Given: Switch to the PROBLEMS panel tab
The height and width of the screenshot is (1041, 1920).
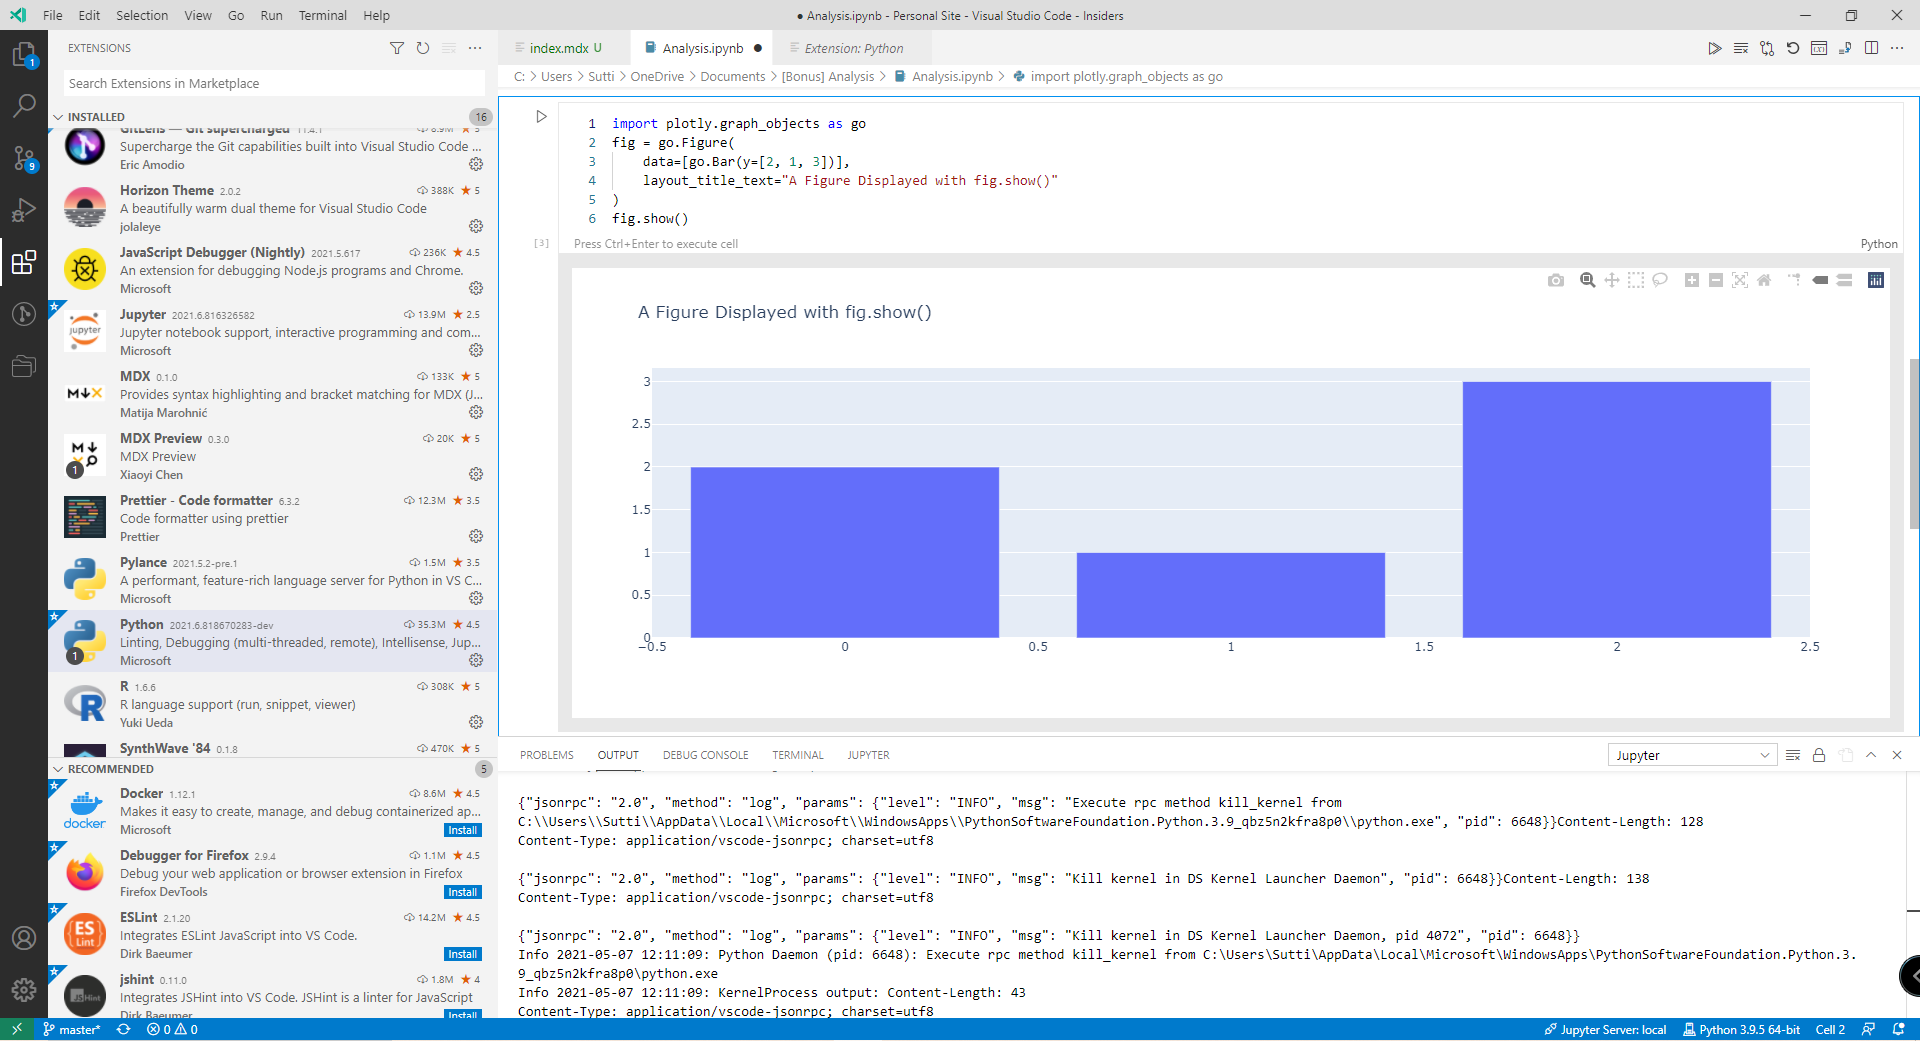Looking at the screenshot, I should pyautogui.click(x=547, y=755).
